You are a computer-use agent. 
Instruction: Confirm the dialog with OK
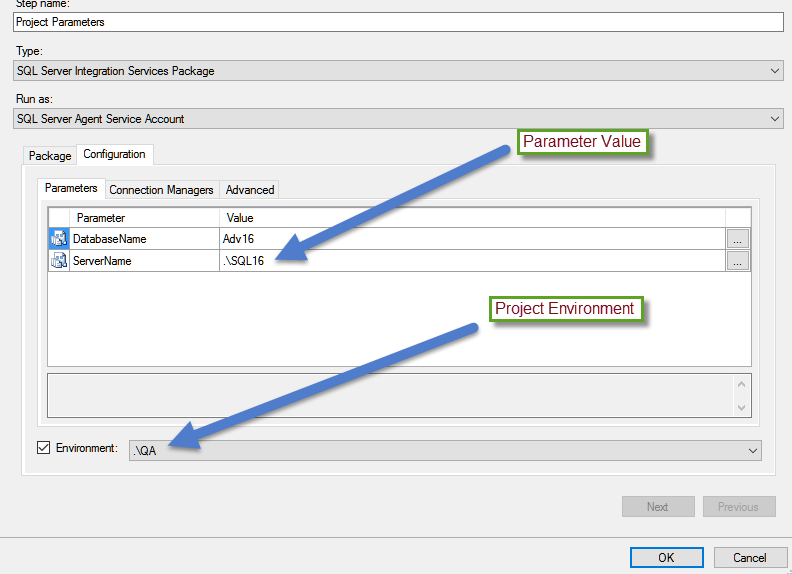coord(666,557)
